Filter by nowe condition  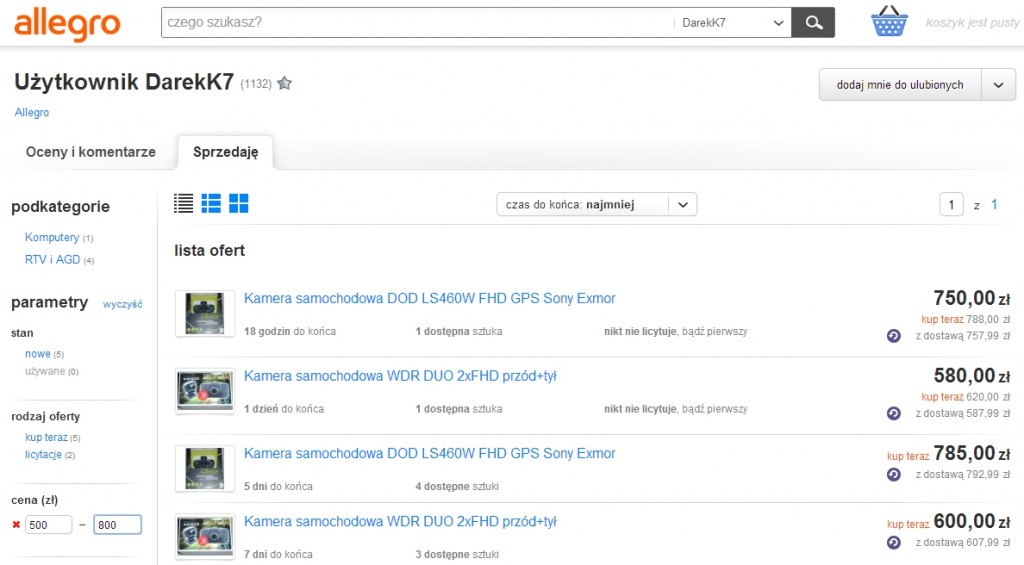point(37,354)
